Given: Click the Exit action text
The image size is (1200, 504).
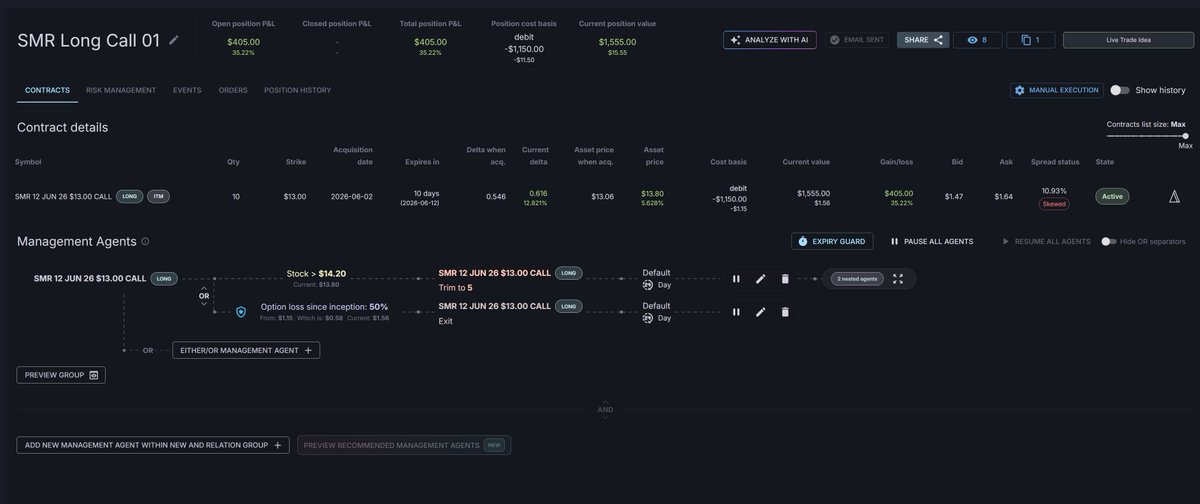Looking at the screenshot, I should pos(447,321).
